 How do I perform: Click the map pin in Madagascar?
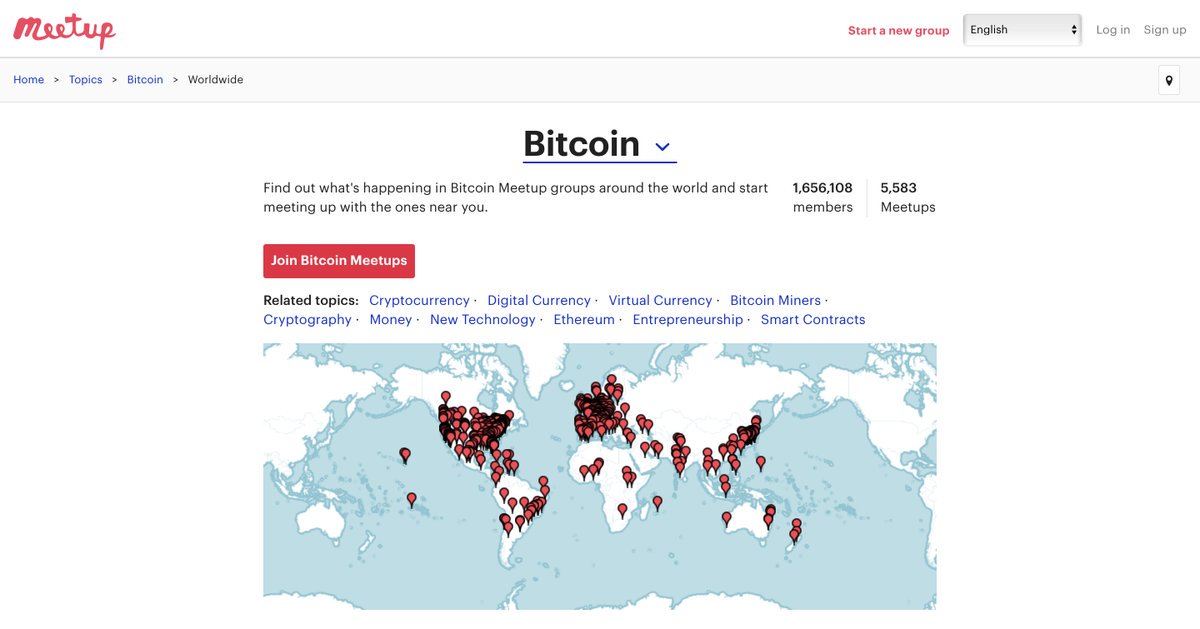click(657, 501)
